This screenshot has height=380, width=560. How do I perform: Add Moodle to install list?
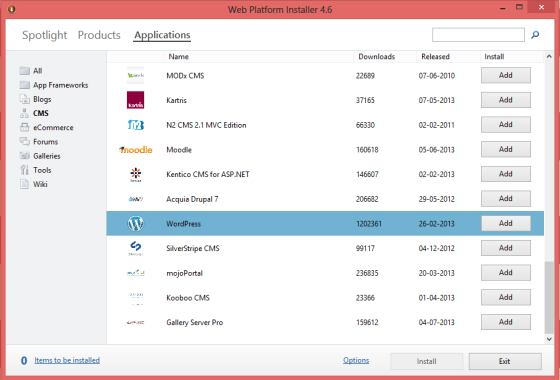pyautogui.click(x=506, y=149)
